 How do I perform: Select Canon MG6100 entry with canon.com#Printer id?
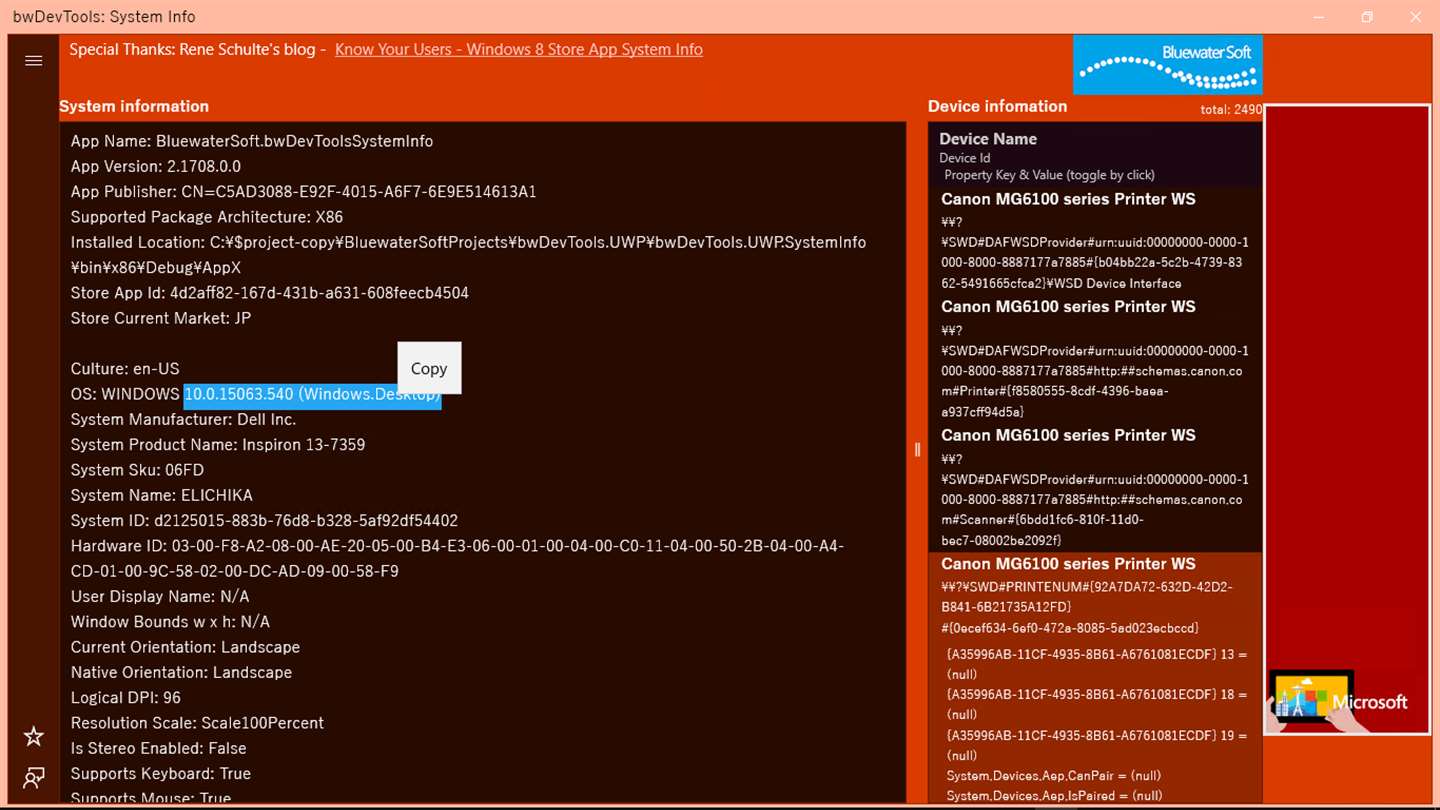(x=1095, y=359)
